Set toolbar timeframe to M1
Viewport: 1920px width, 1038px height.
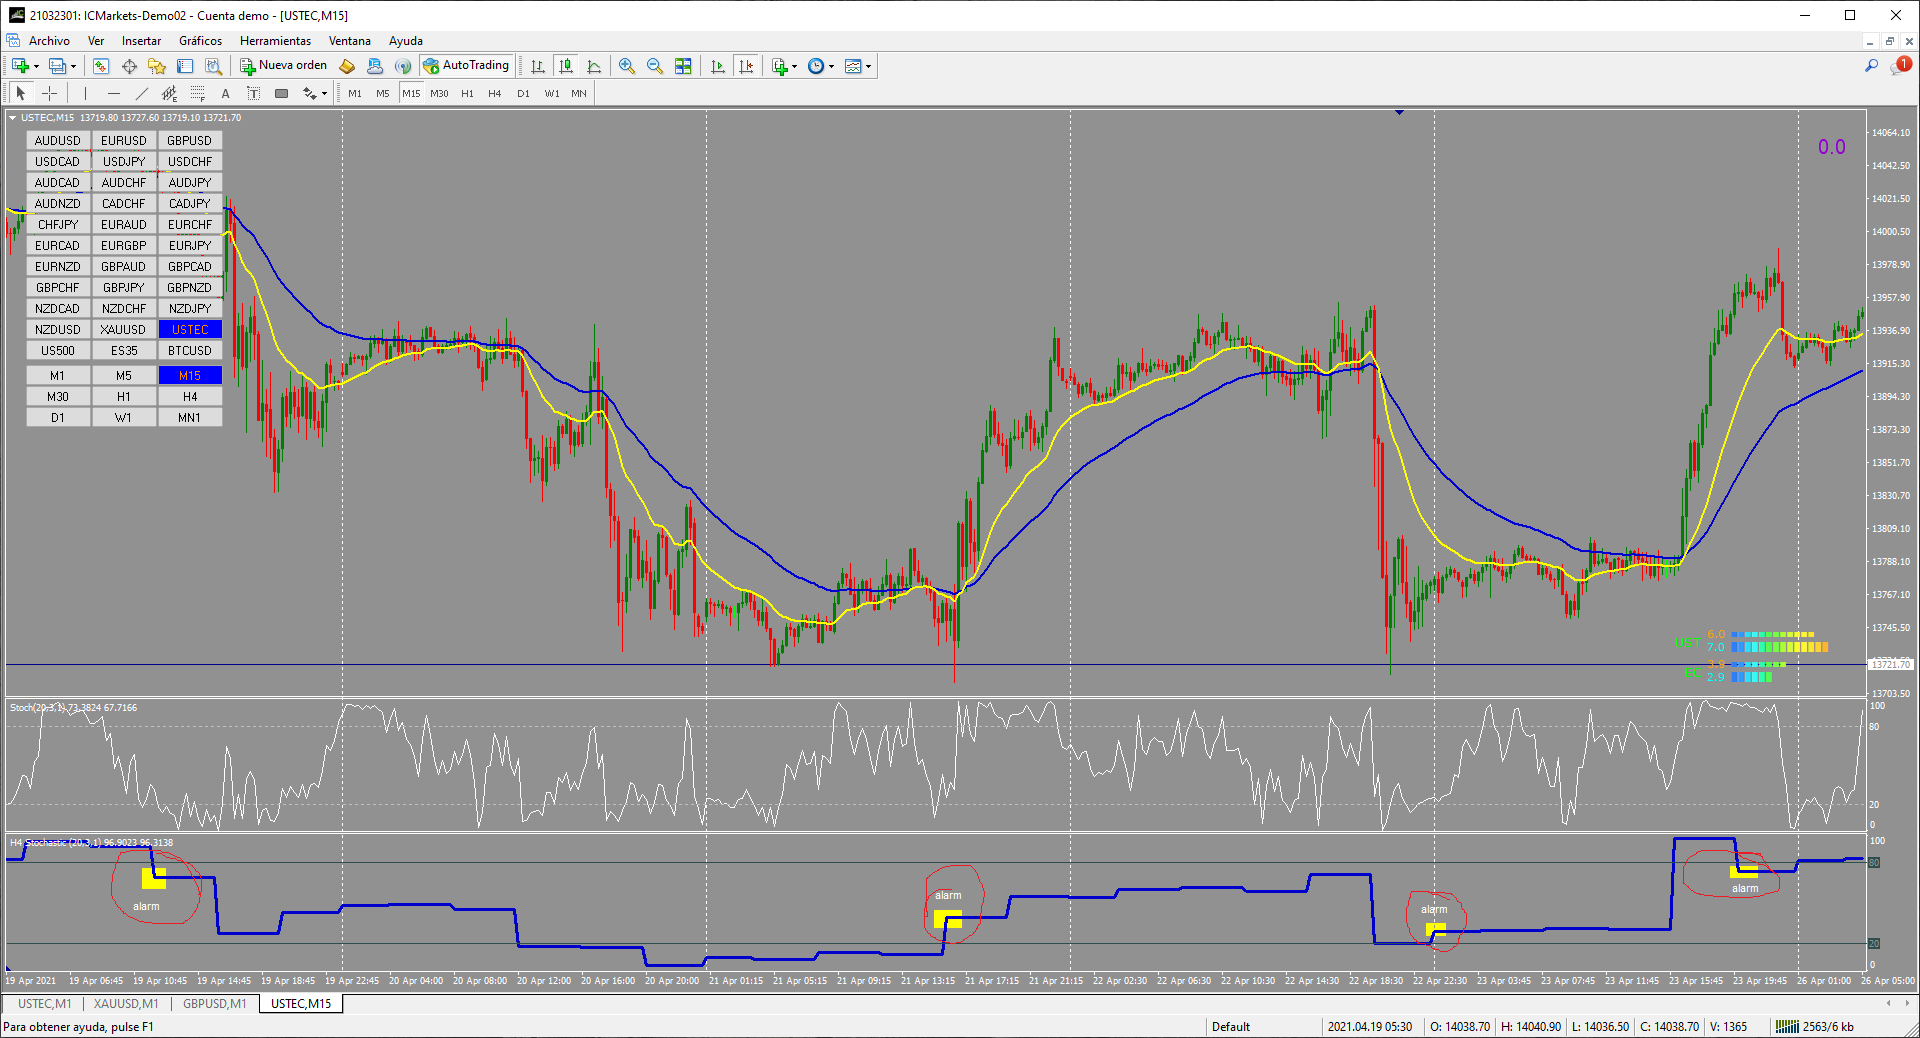pos(355,93)
